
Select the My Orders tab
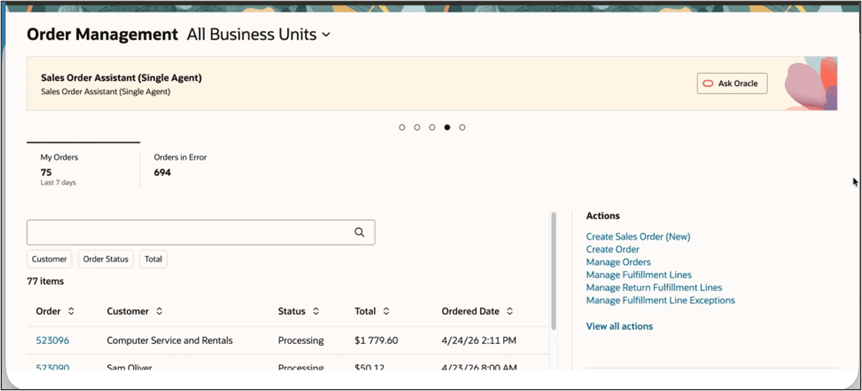point(83,166)
